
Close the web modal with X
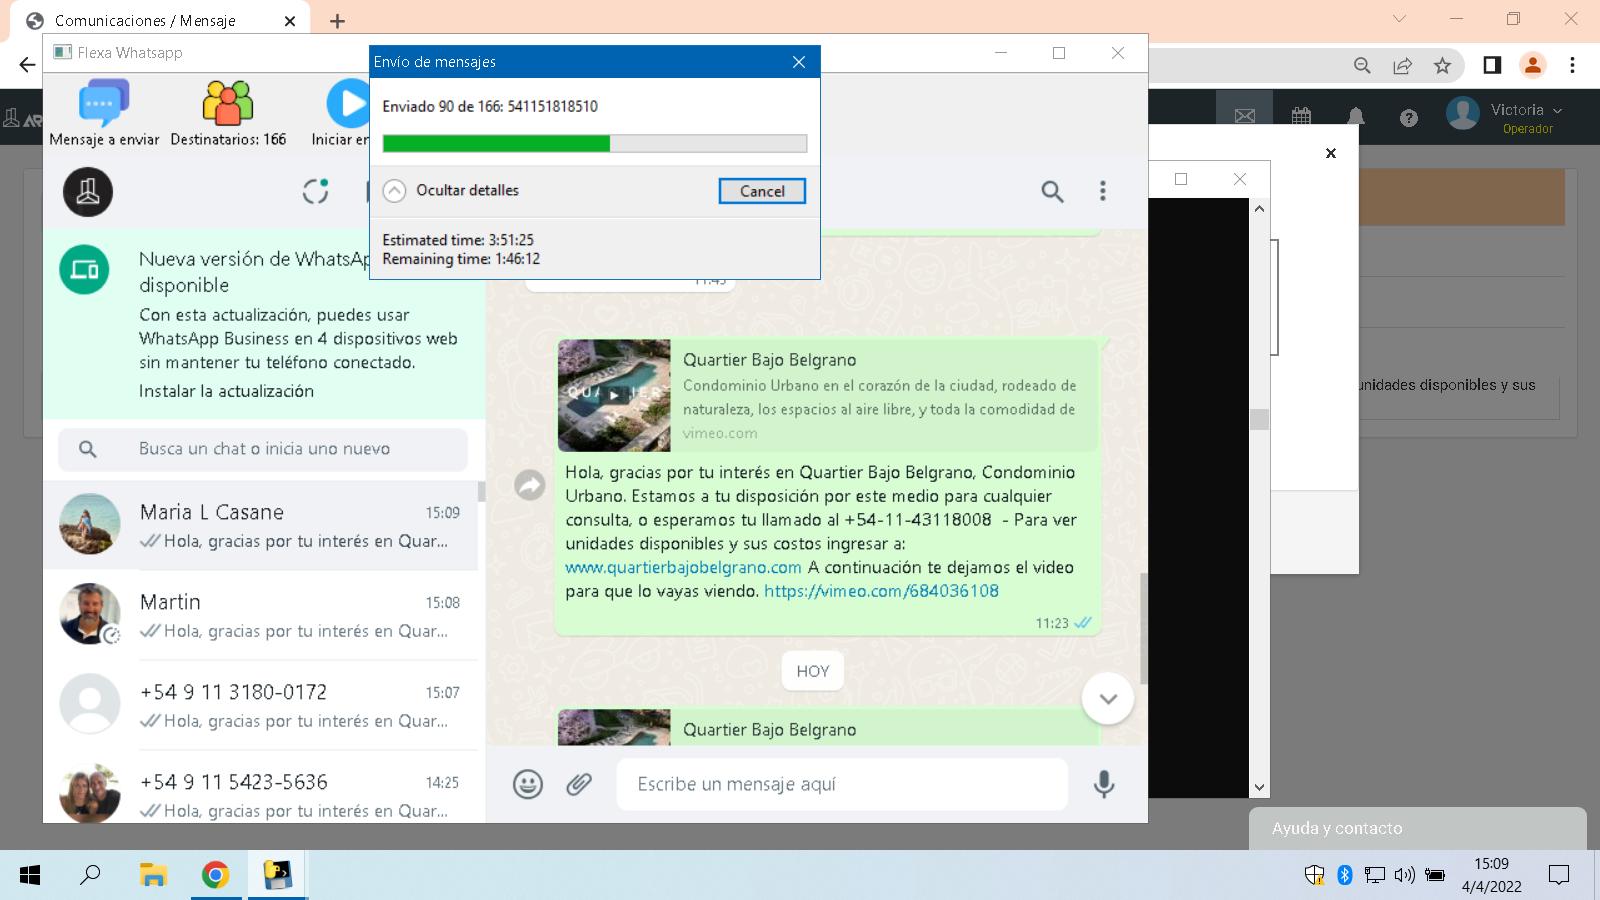1331,153
